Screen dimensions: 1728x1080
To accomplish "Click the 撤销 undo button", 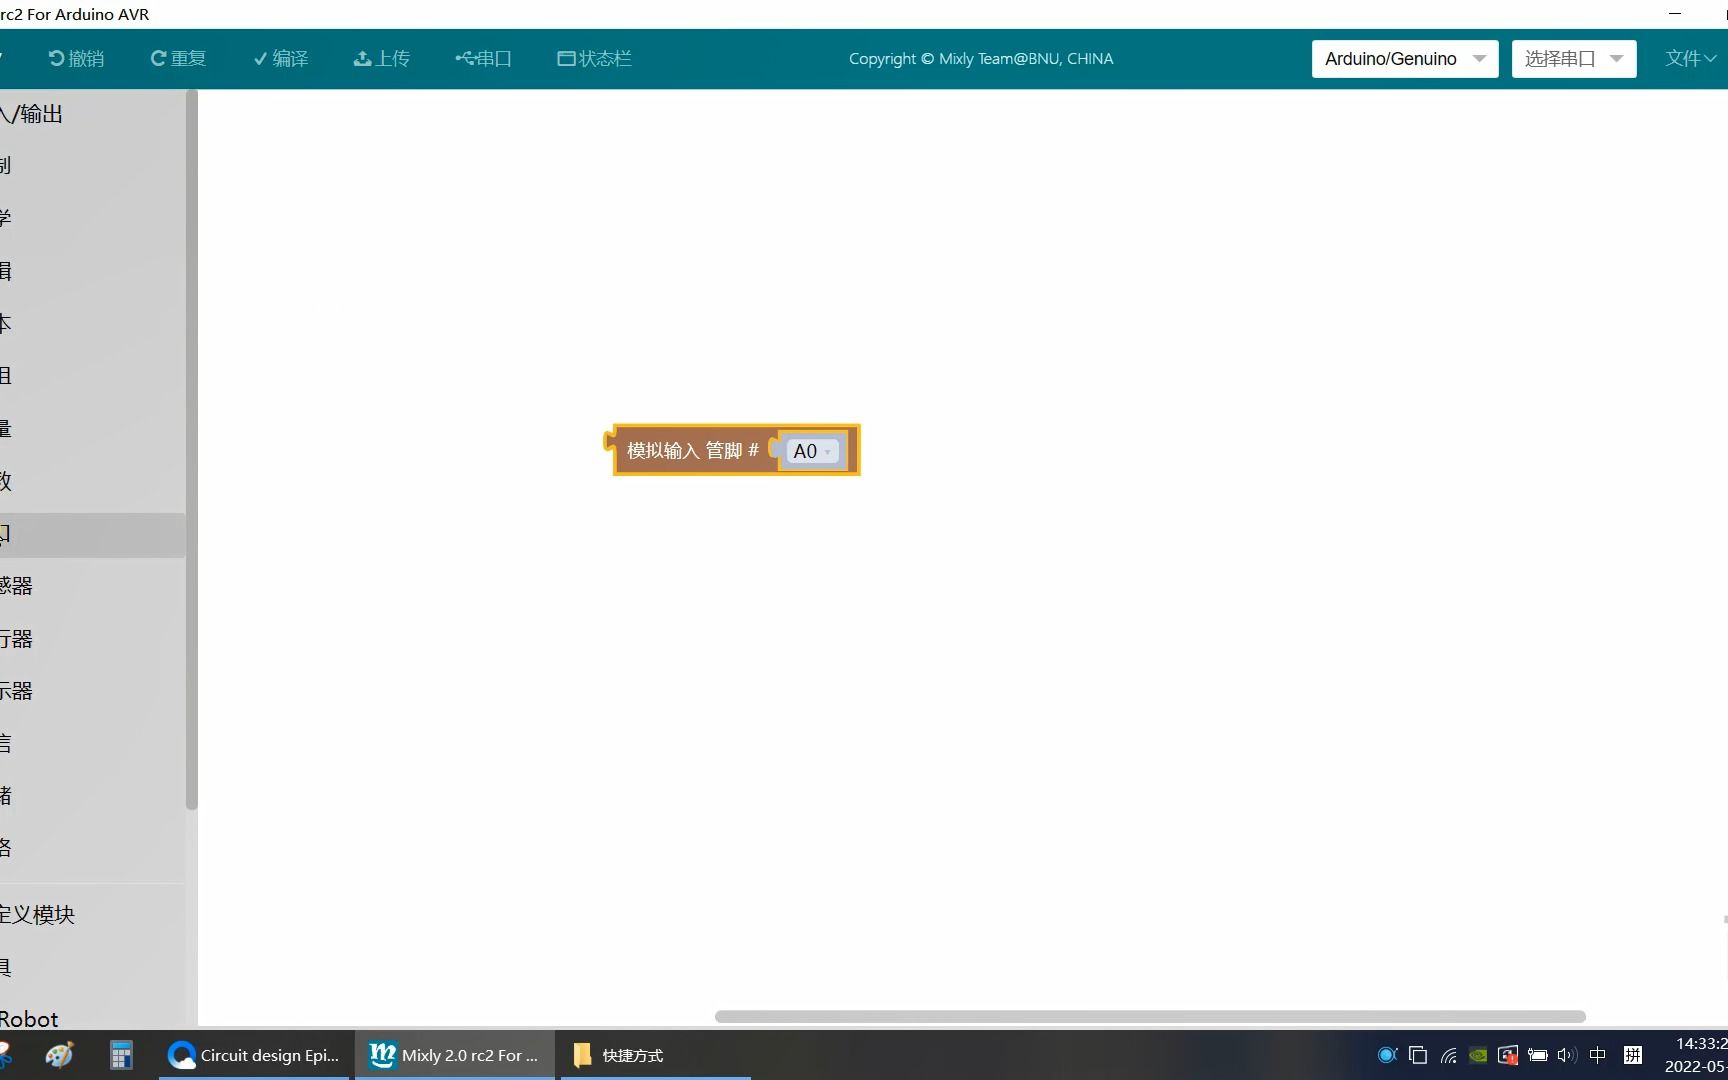I will pyautogui.click(x=76, y=59).
